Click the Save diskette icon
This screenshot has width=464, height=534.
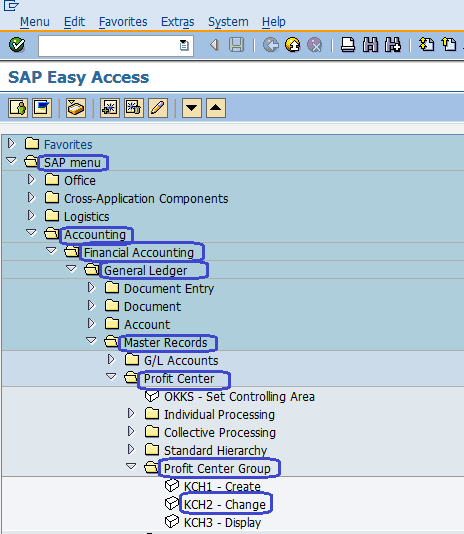click(236, 45)
